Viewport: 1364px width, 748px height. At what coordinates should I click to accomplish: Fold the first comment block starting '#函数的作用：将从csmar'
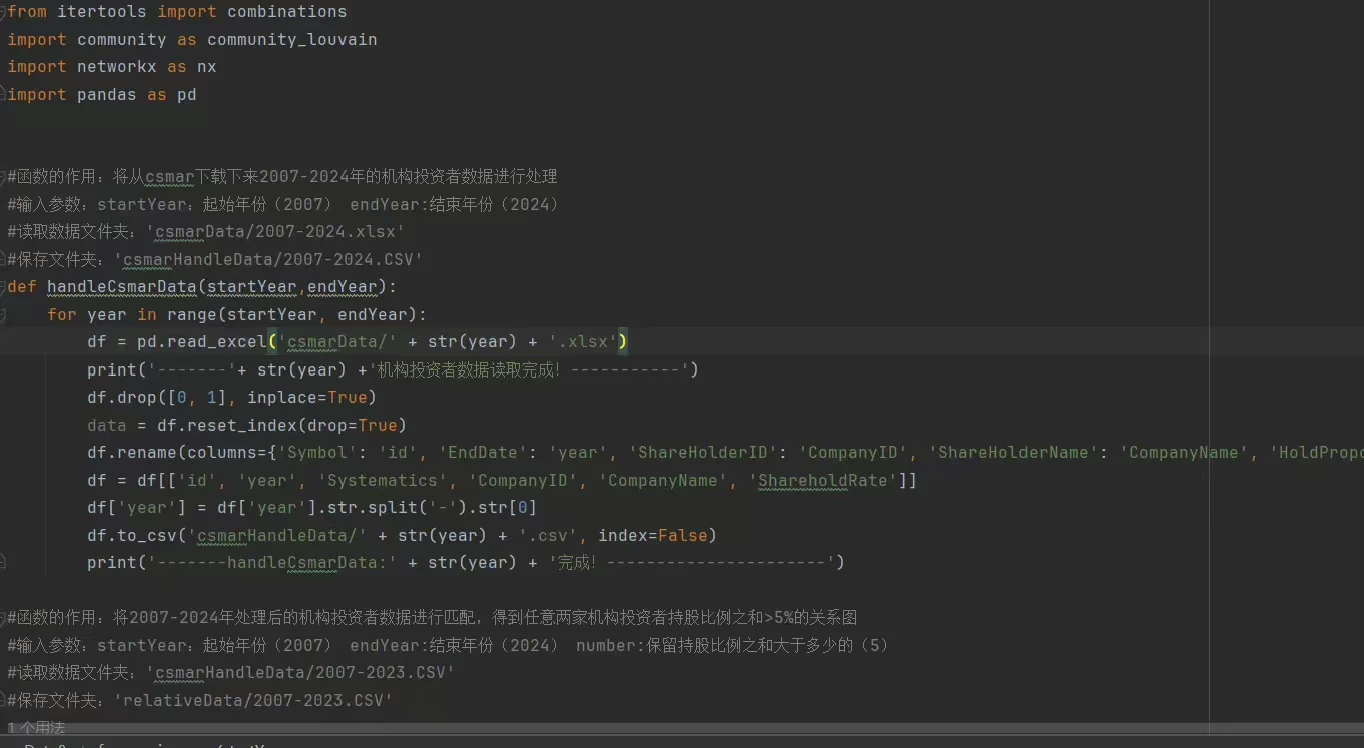3,177
